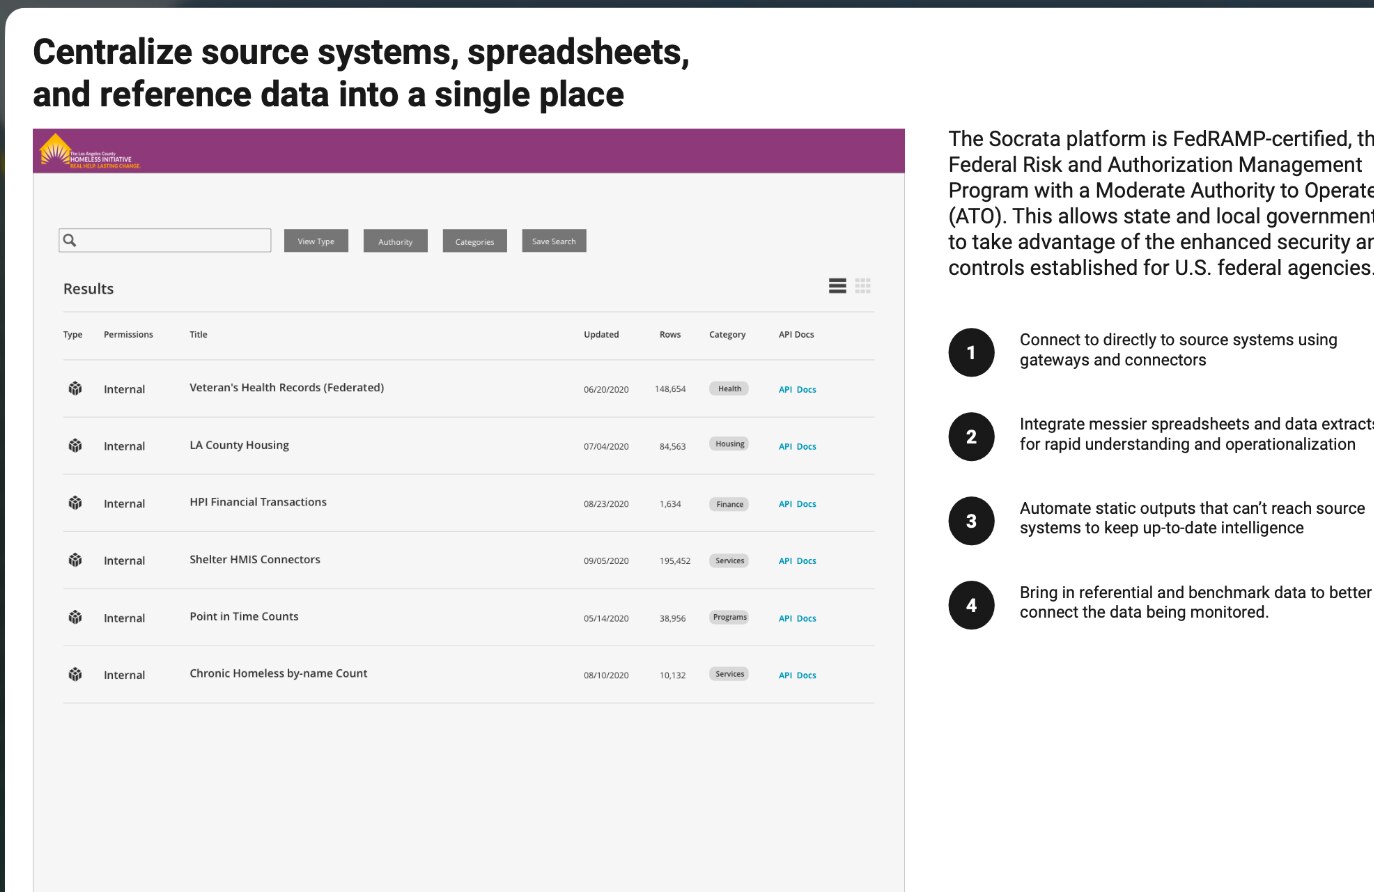Open API link for Chronic Homeless by-name Count
The width and height of the screenshot is (1374, 892).
pos(785,676)
